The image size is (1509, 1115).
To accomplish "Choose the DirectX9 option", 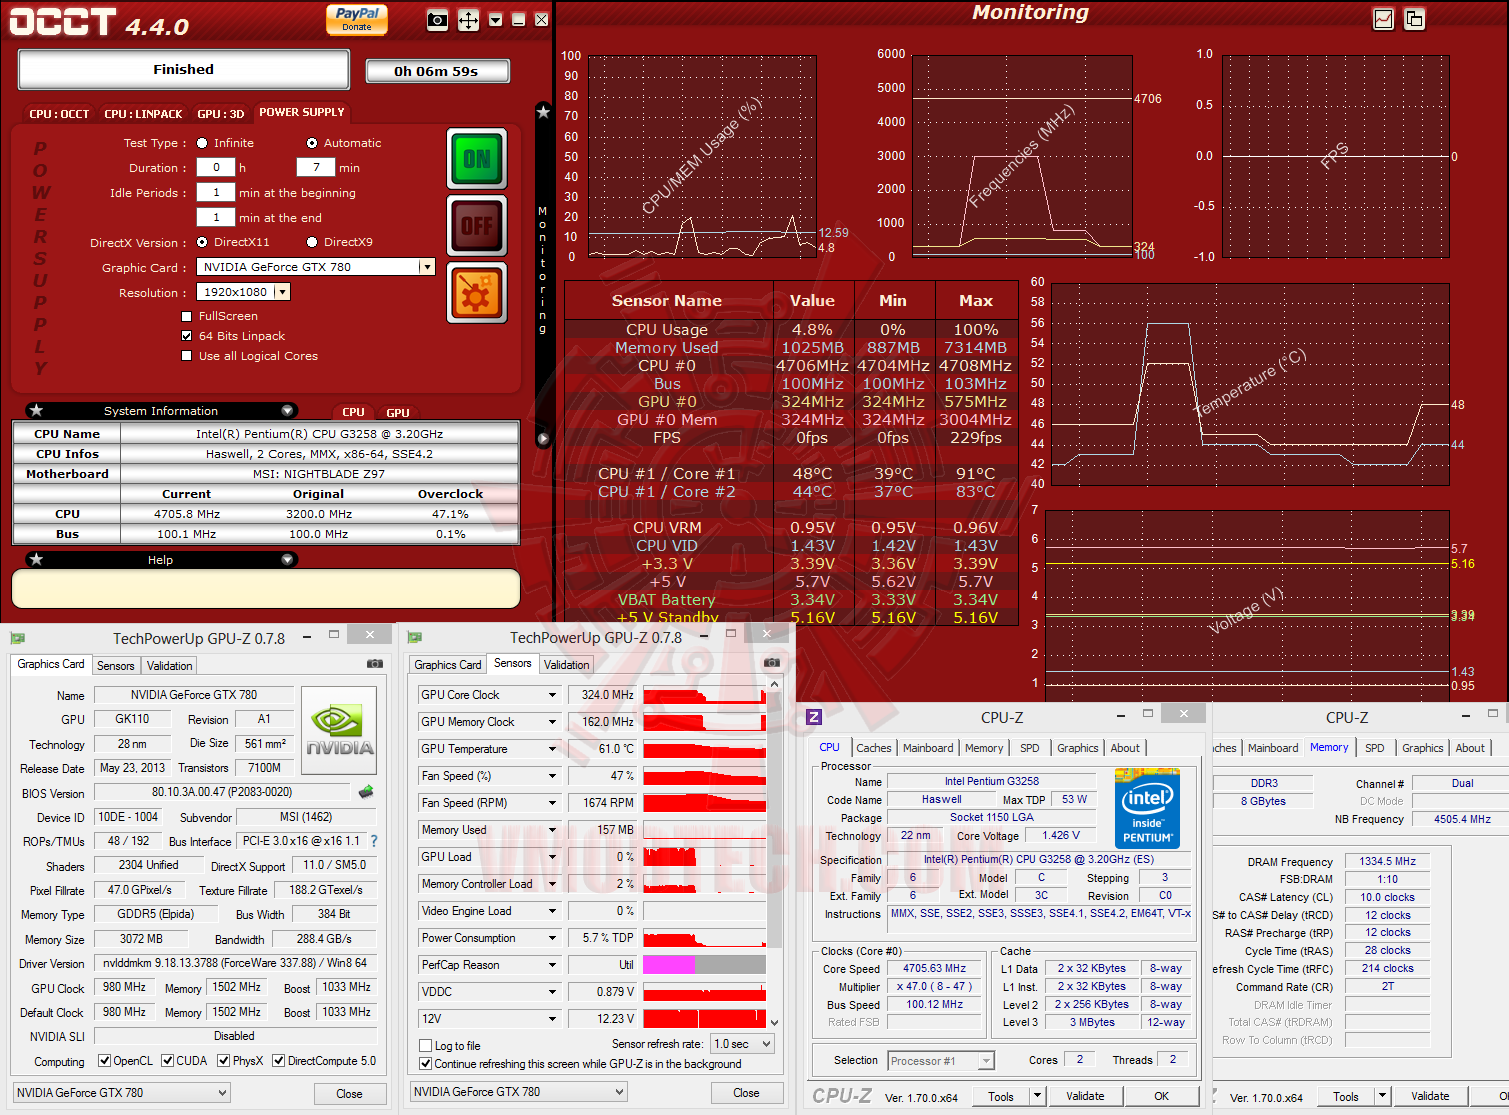I will tap(312, 242).
